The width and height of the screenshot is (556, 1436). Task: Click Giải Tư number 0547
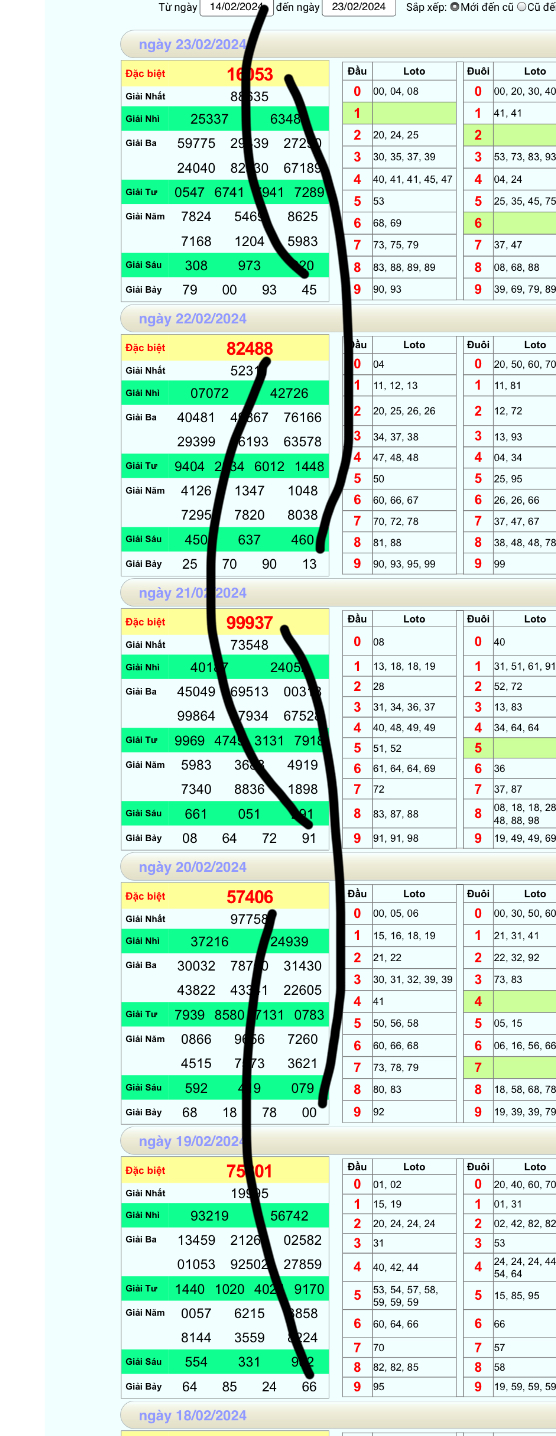coord(189,192)
